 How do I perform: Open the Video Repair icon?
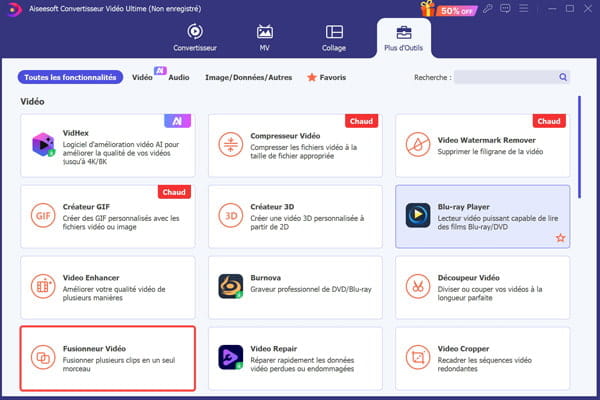click(x=231, y=357)
